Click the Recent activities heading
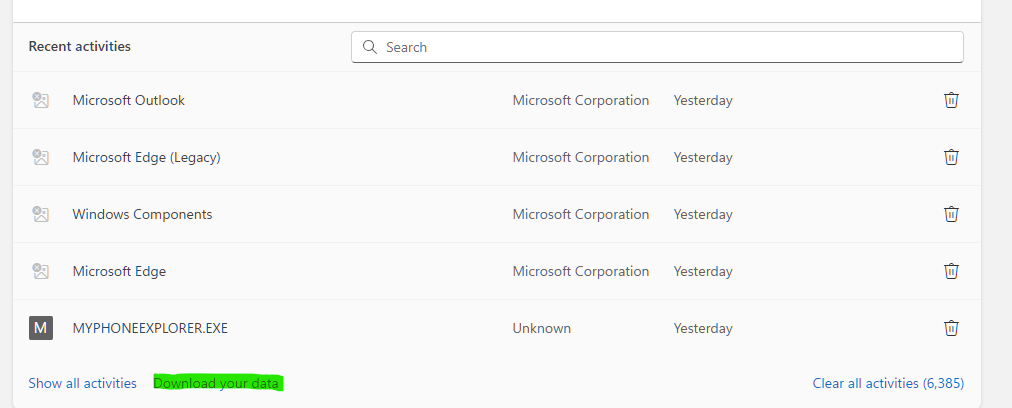Image resolution: width=1012 pixels, height=408 pixels. click(79, 46)
